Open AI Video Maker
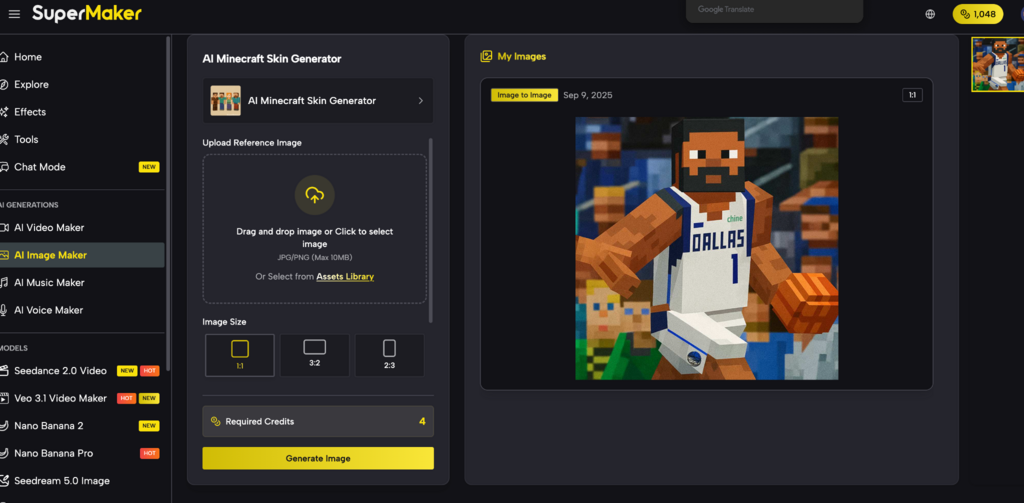Image resolution: width=1024 pixels, height=503 pixels. (49, 228)
